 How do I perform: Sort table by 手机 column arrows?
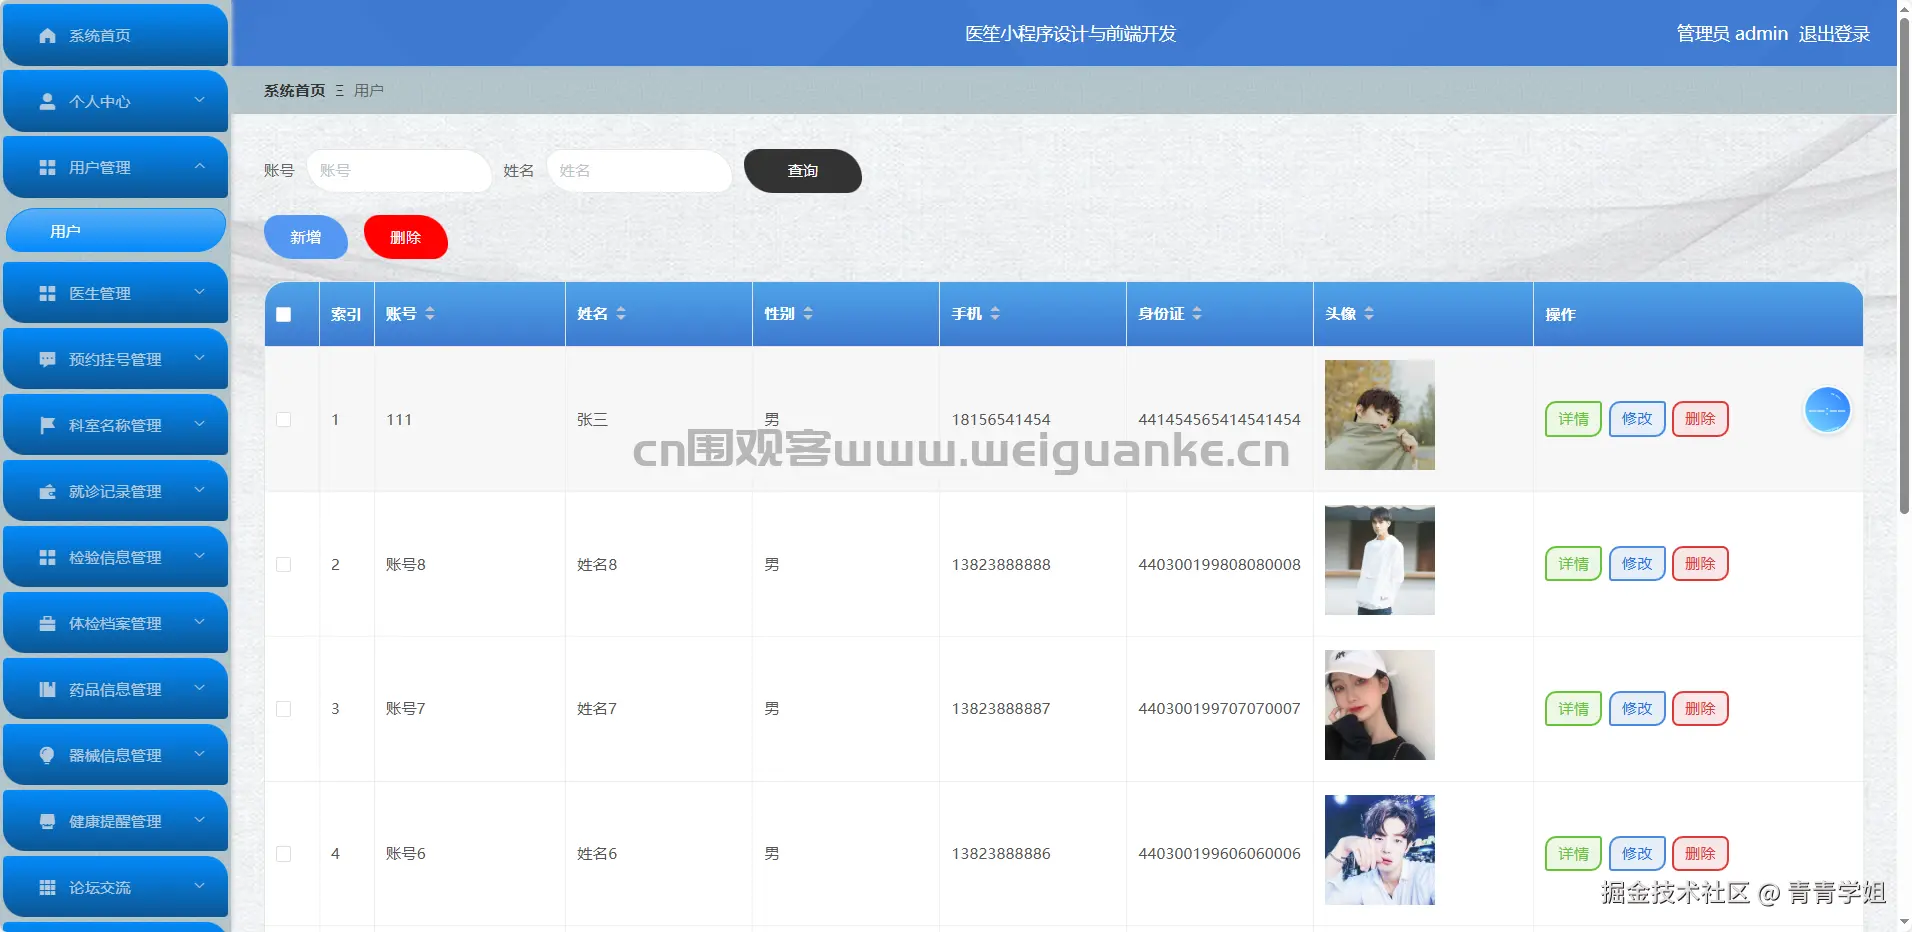click(995, 314)
